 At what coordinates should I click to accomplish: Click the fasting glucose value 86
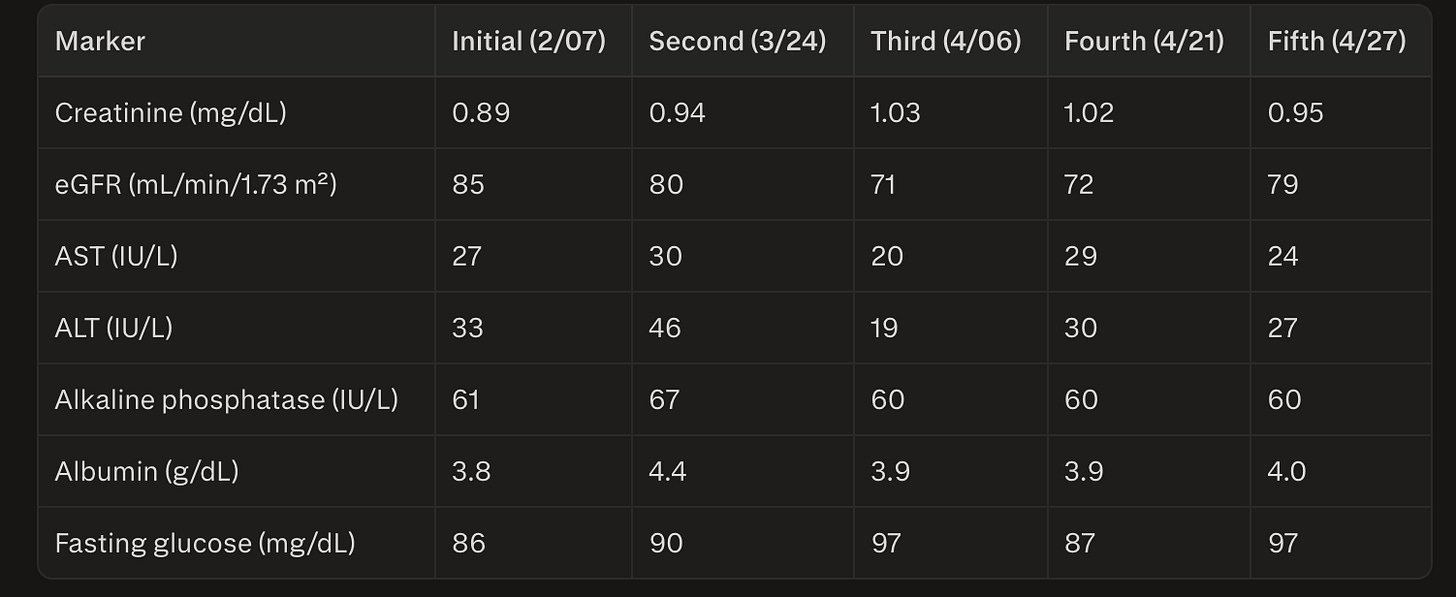(x=469, y=543)
